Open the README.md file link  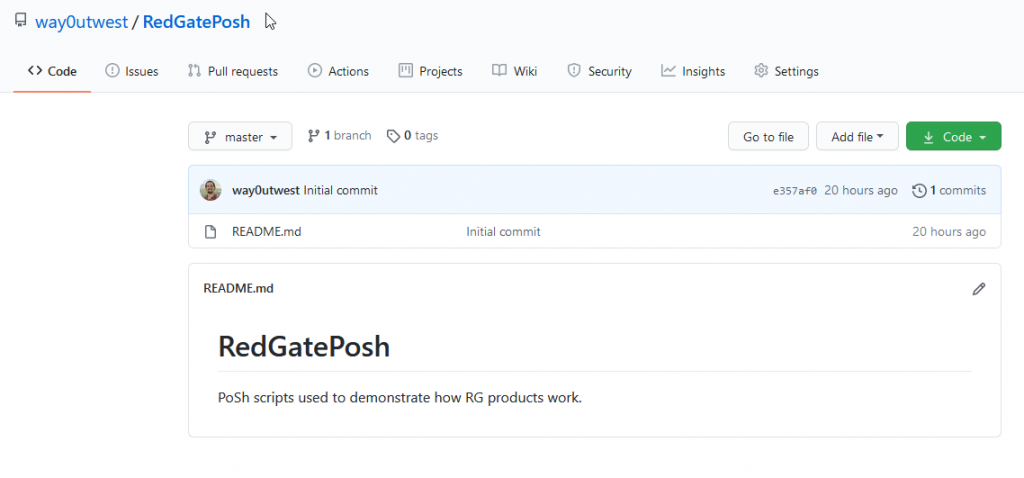pos(266,232)
